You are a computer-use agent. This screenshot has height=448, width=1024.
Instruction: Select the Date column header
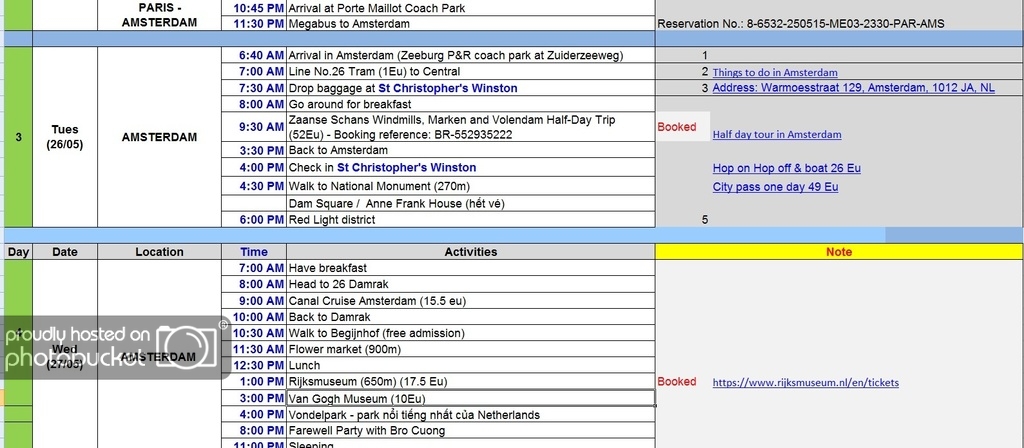point(65,252)
